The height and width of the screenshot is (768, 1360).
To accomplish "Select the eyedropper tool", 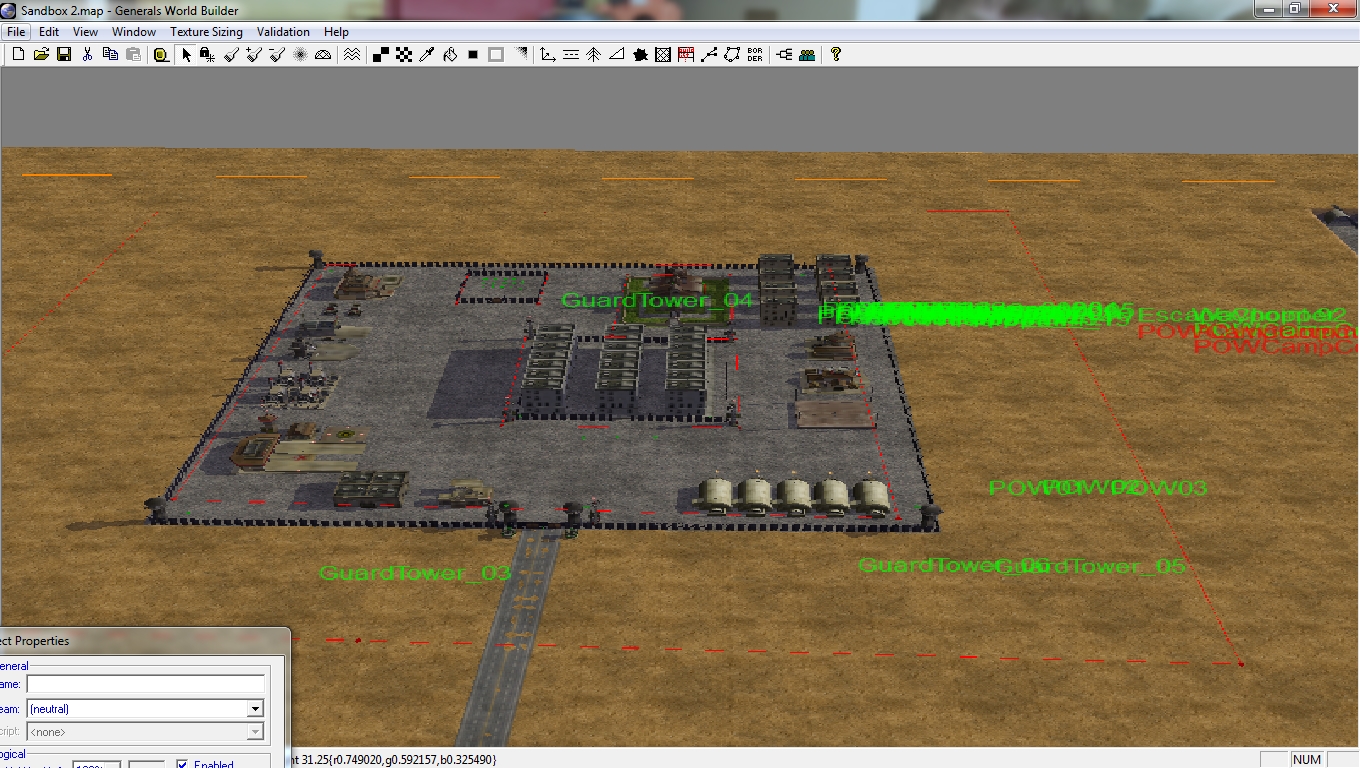I will pyautogui.click(x=427, y=55).
